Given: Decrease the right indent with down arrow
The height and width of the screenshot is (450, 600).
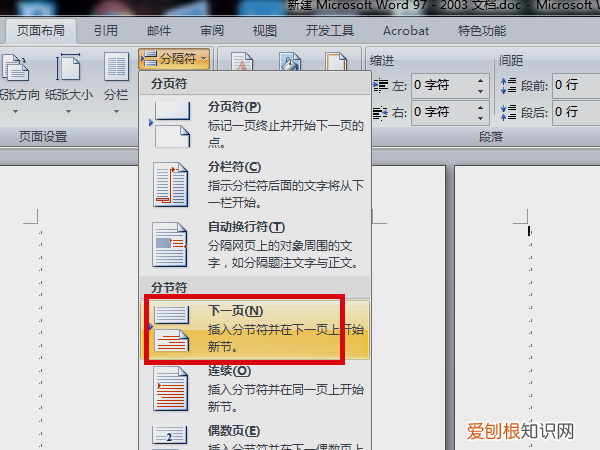Looking at the screenshot, I should pyautogui.click(x=481, y=118).
